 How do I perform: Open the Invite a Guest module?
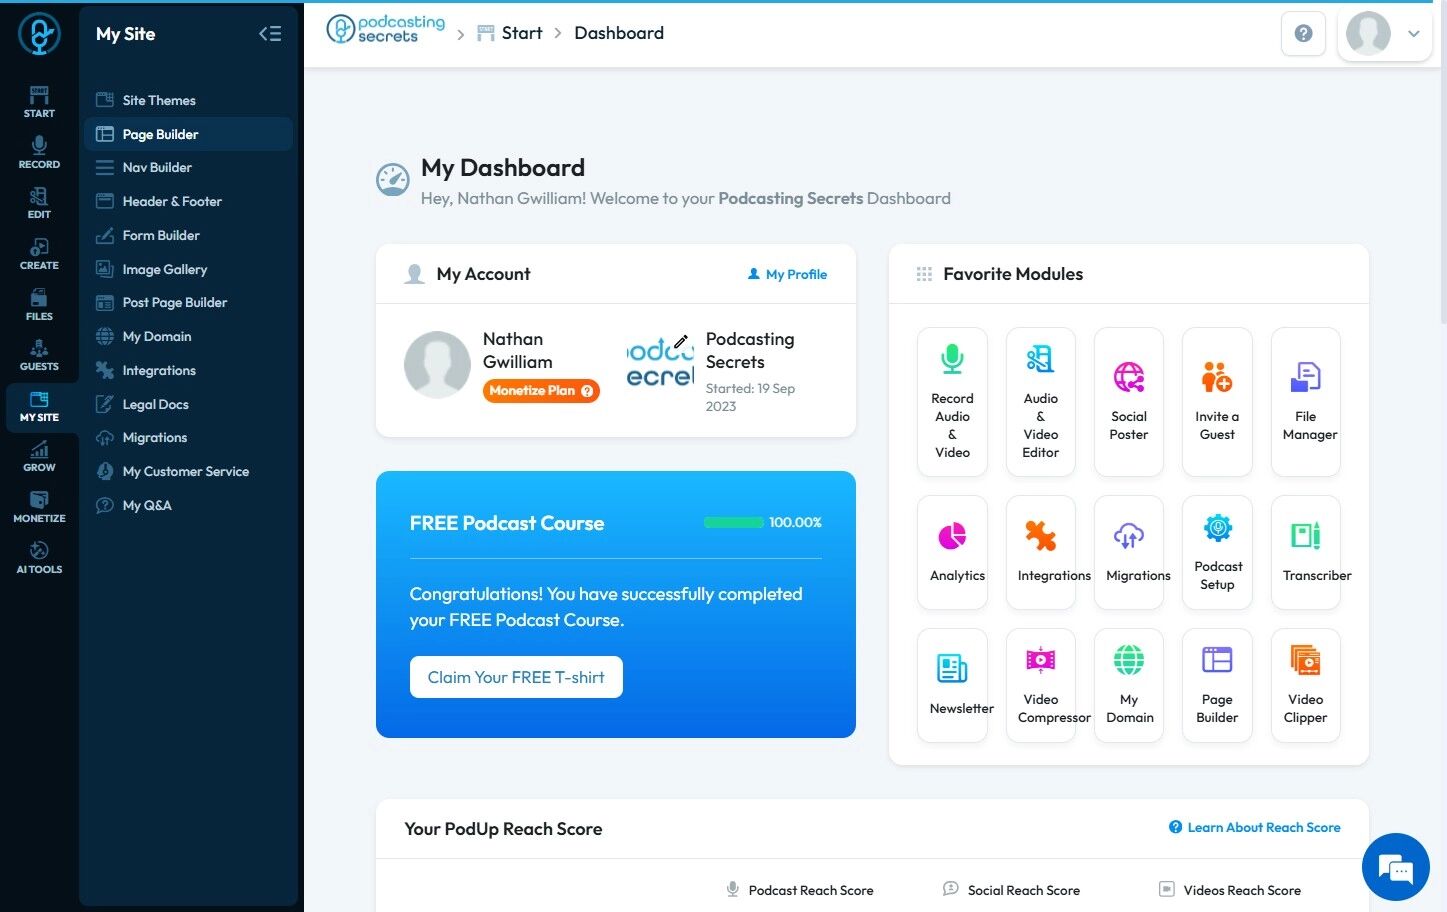[1217, 401]
